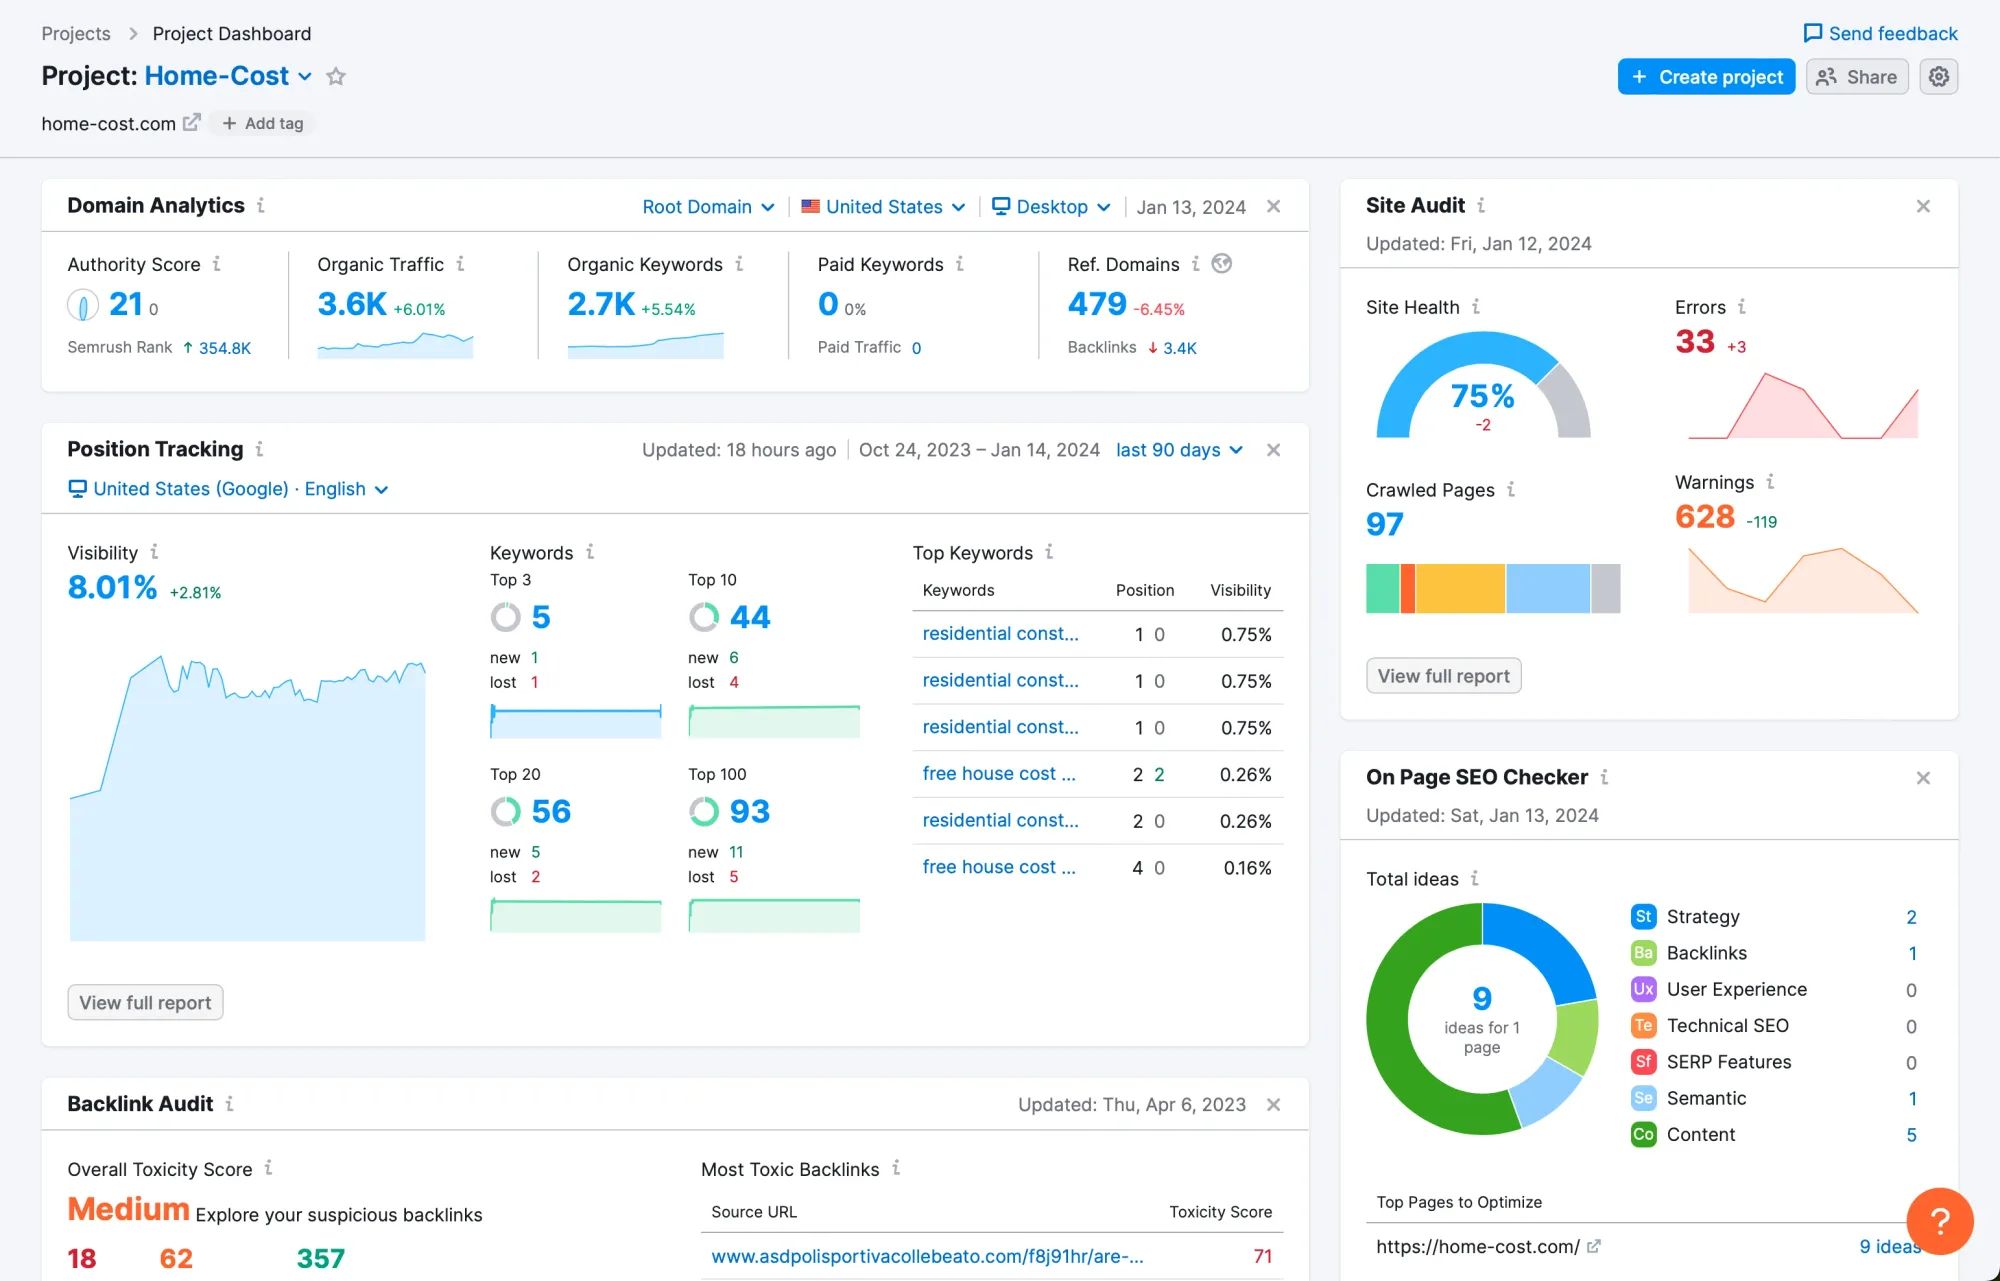Show Paid Keywords info icon
The height and width of the screenshot is (1281, 2000).
(959, 264)
